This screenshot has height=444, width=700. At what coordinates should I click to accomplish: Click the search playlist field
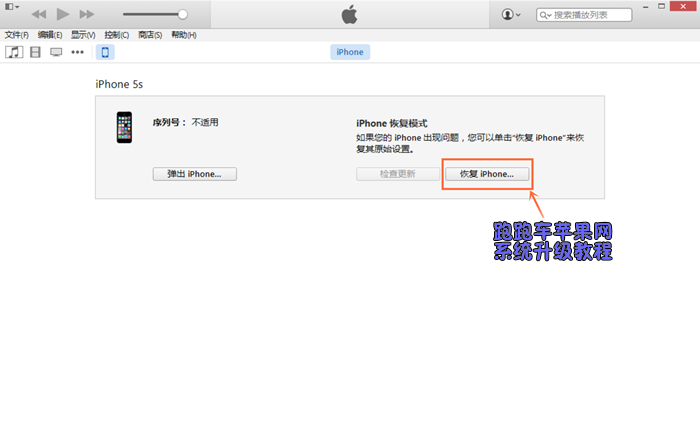[584, 15]
